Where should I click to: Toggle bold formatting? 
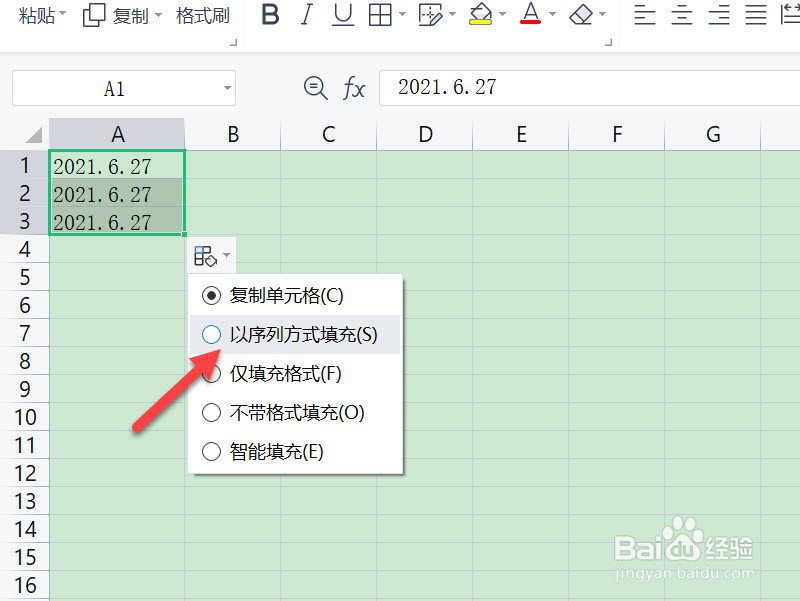[x=270, y=15]
